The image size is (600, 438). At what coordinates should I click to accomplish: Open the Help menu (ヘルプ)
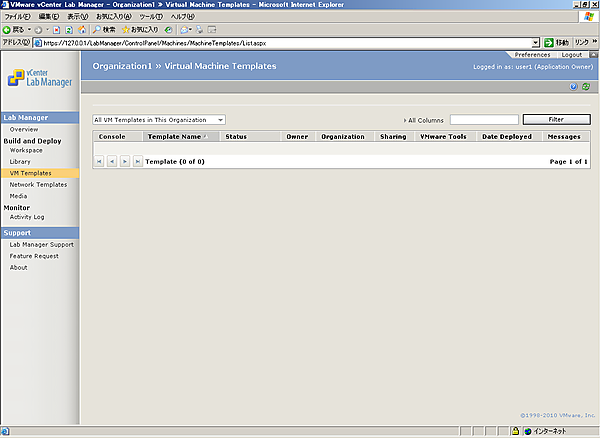[x=183, y=16]
